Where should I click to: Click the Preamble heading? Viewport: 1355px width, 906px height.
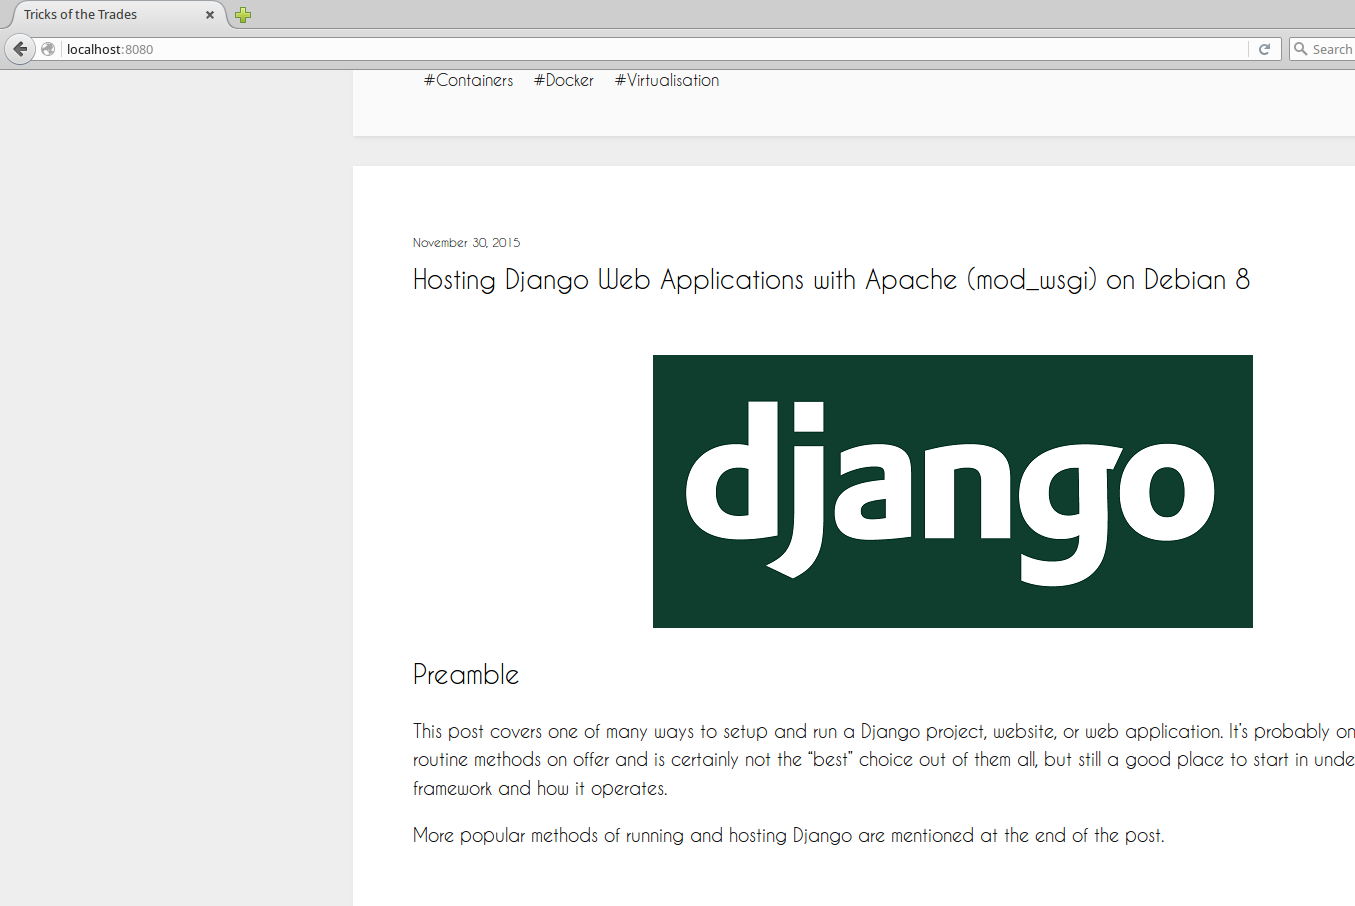click(x=466, y=675)
